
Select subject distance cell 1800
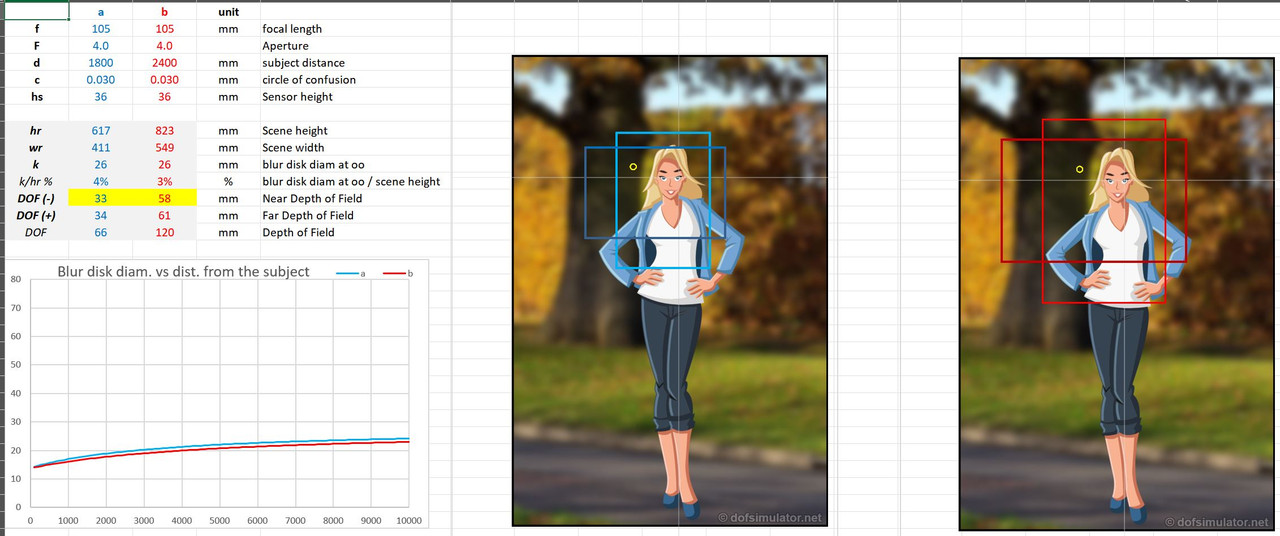click(x=100, y=63)
